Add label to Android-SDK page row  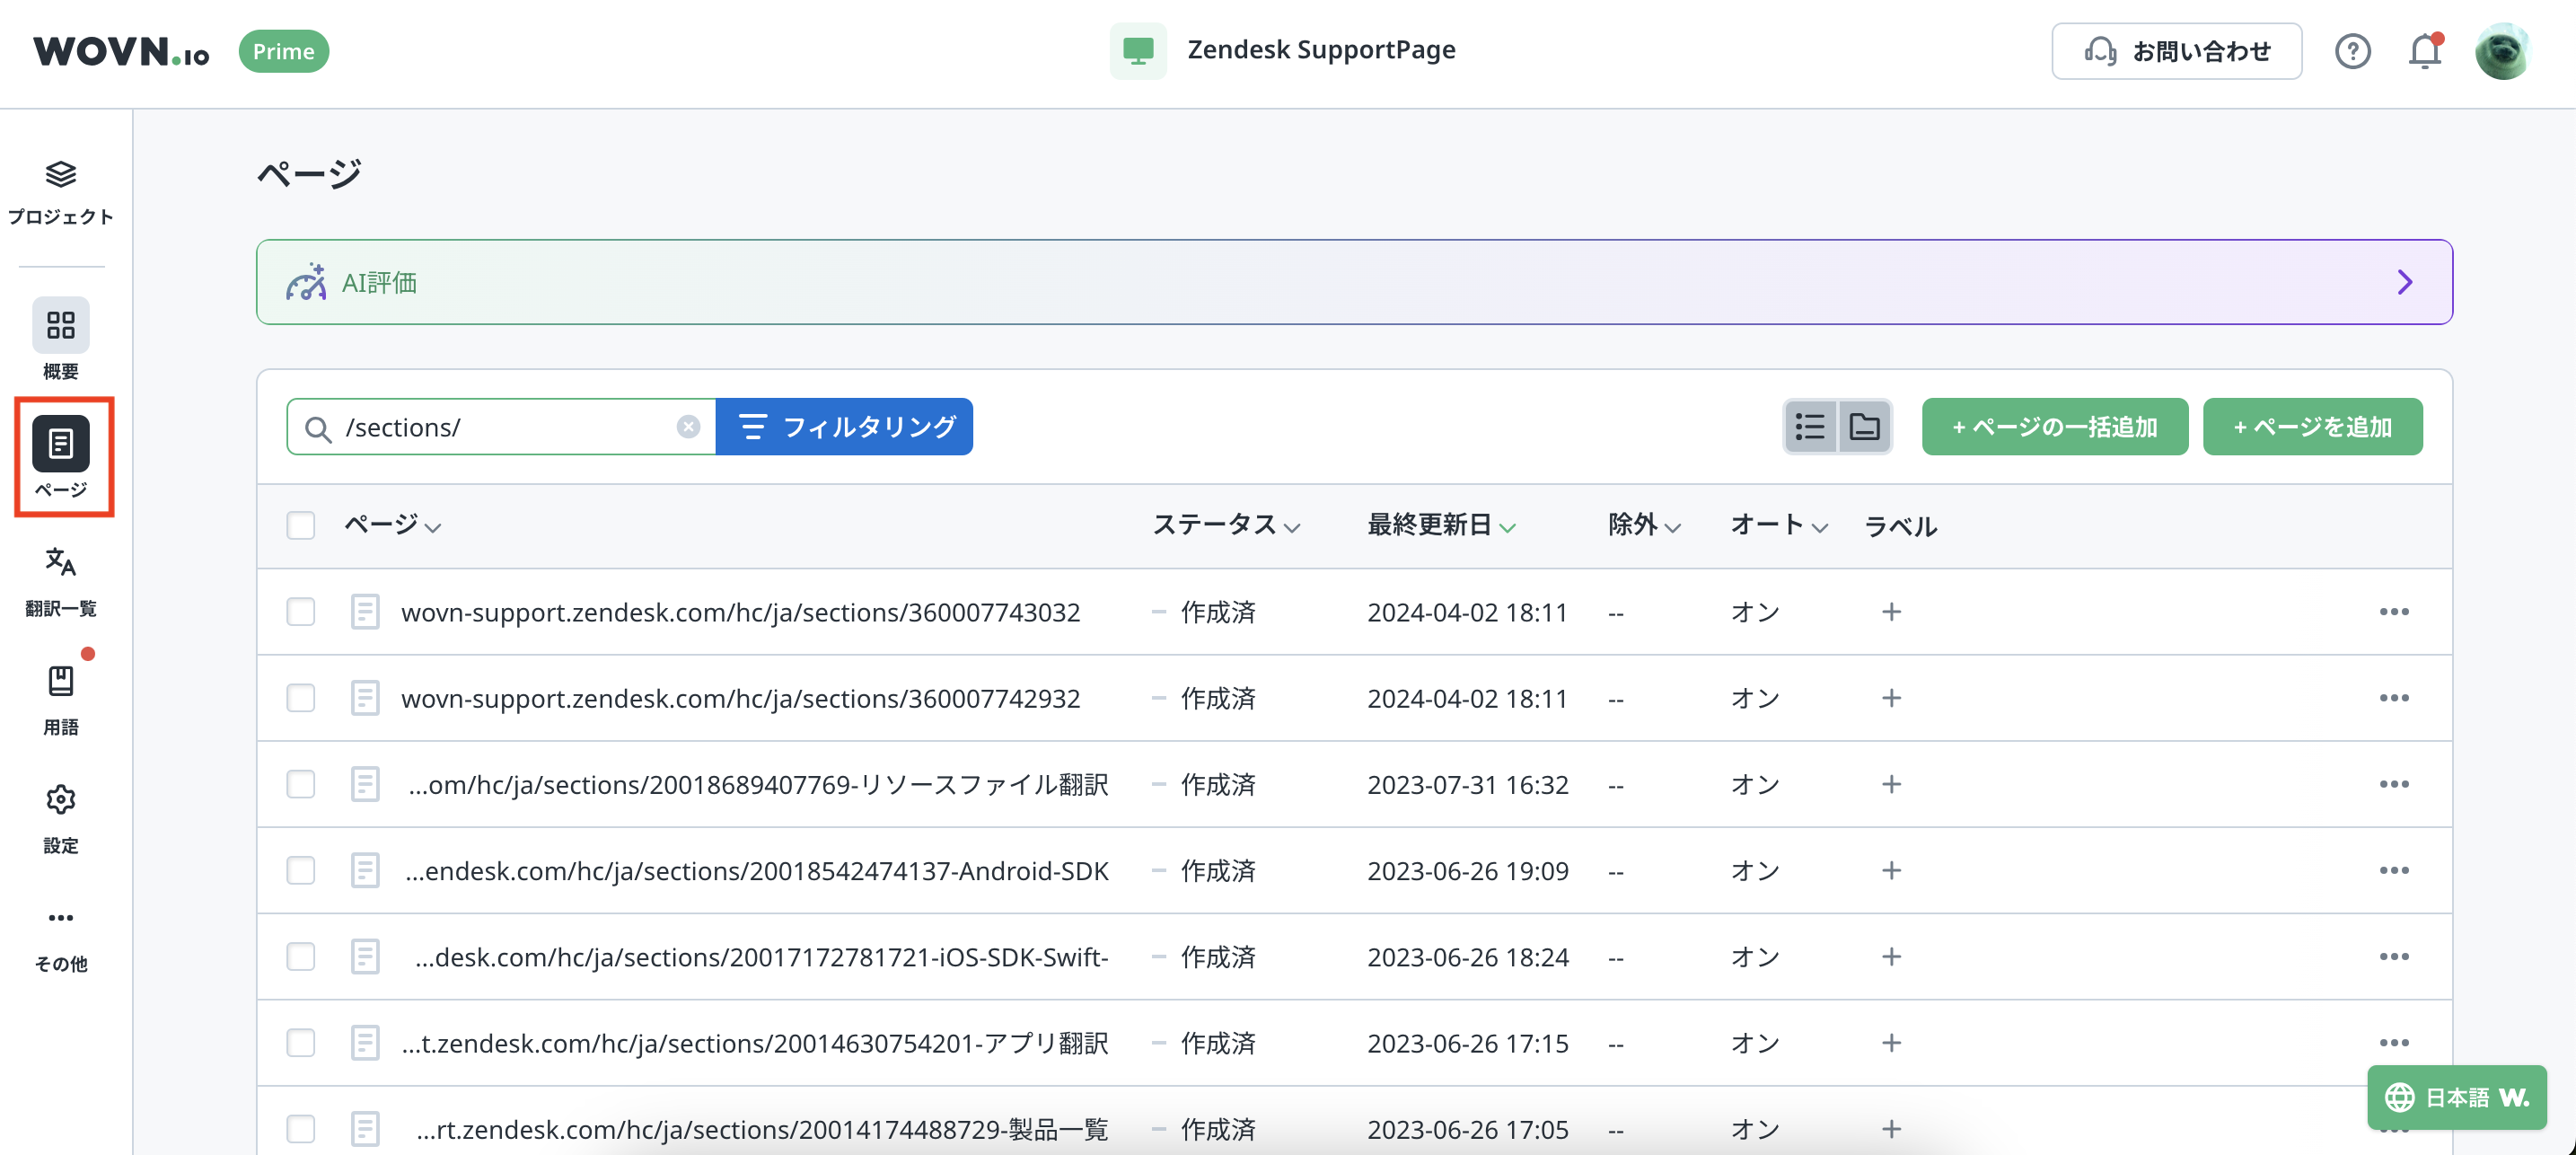click(x=1891, y=870)
